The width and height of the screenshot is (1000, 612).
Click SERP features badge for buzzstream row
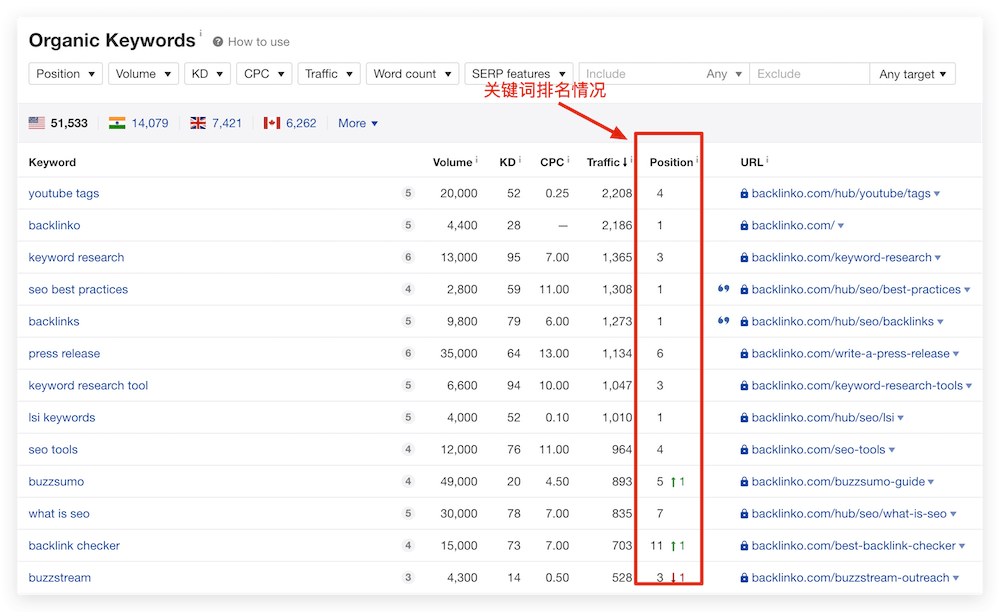pos(407,577)
